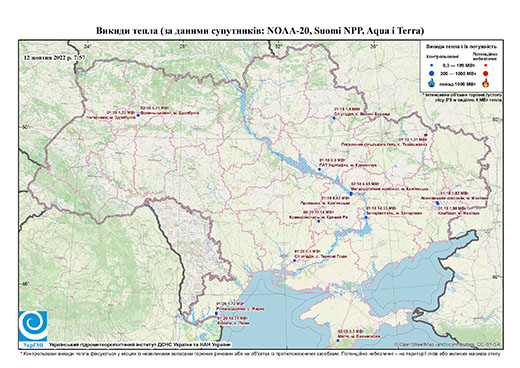520x368 pixels.
Task: Click the legend heading 'Викиди тепла і їх потужність'
Action: pyautogui.click(x=461, y=47)
